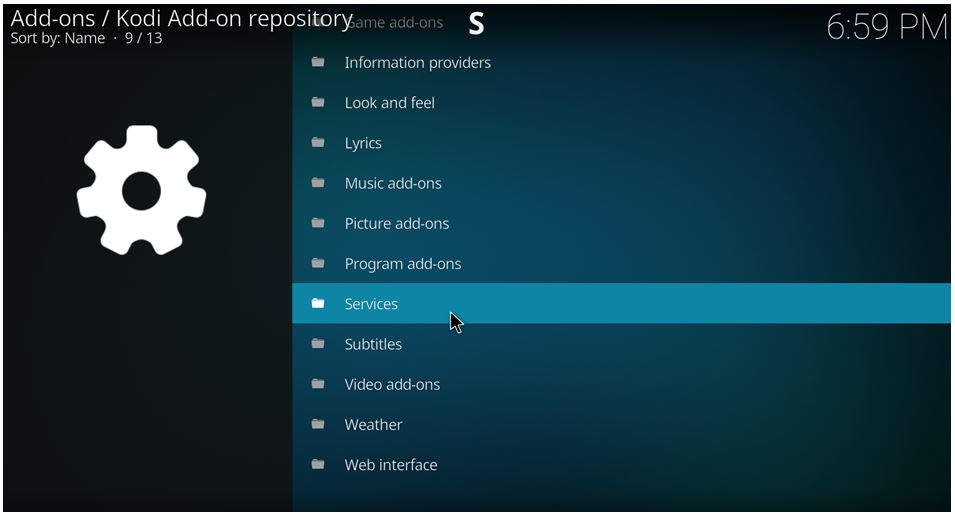Click folder icon beside Program add-ons
This screenshot has width=955, height=518.
pos(318,263)
